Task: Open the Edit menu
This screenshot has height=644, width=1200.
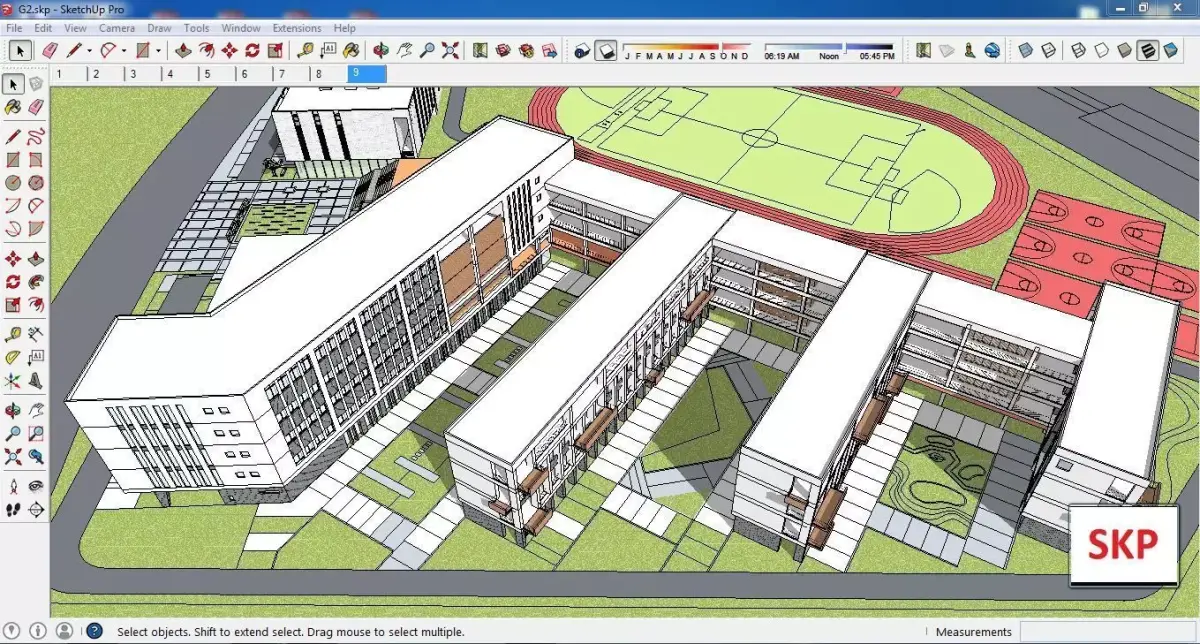Action: pyautogui.click(x=43, y=28)
